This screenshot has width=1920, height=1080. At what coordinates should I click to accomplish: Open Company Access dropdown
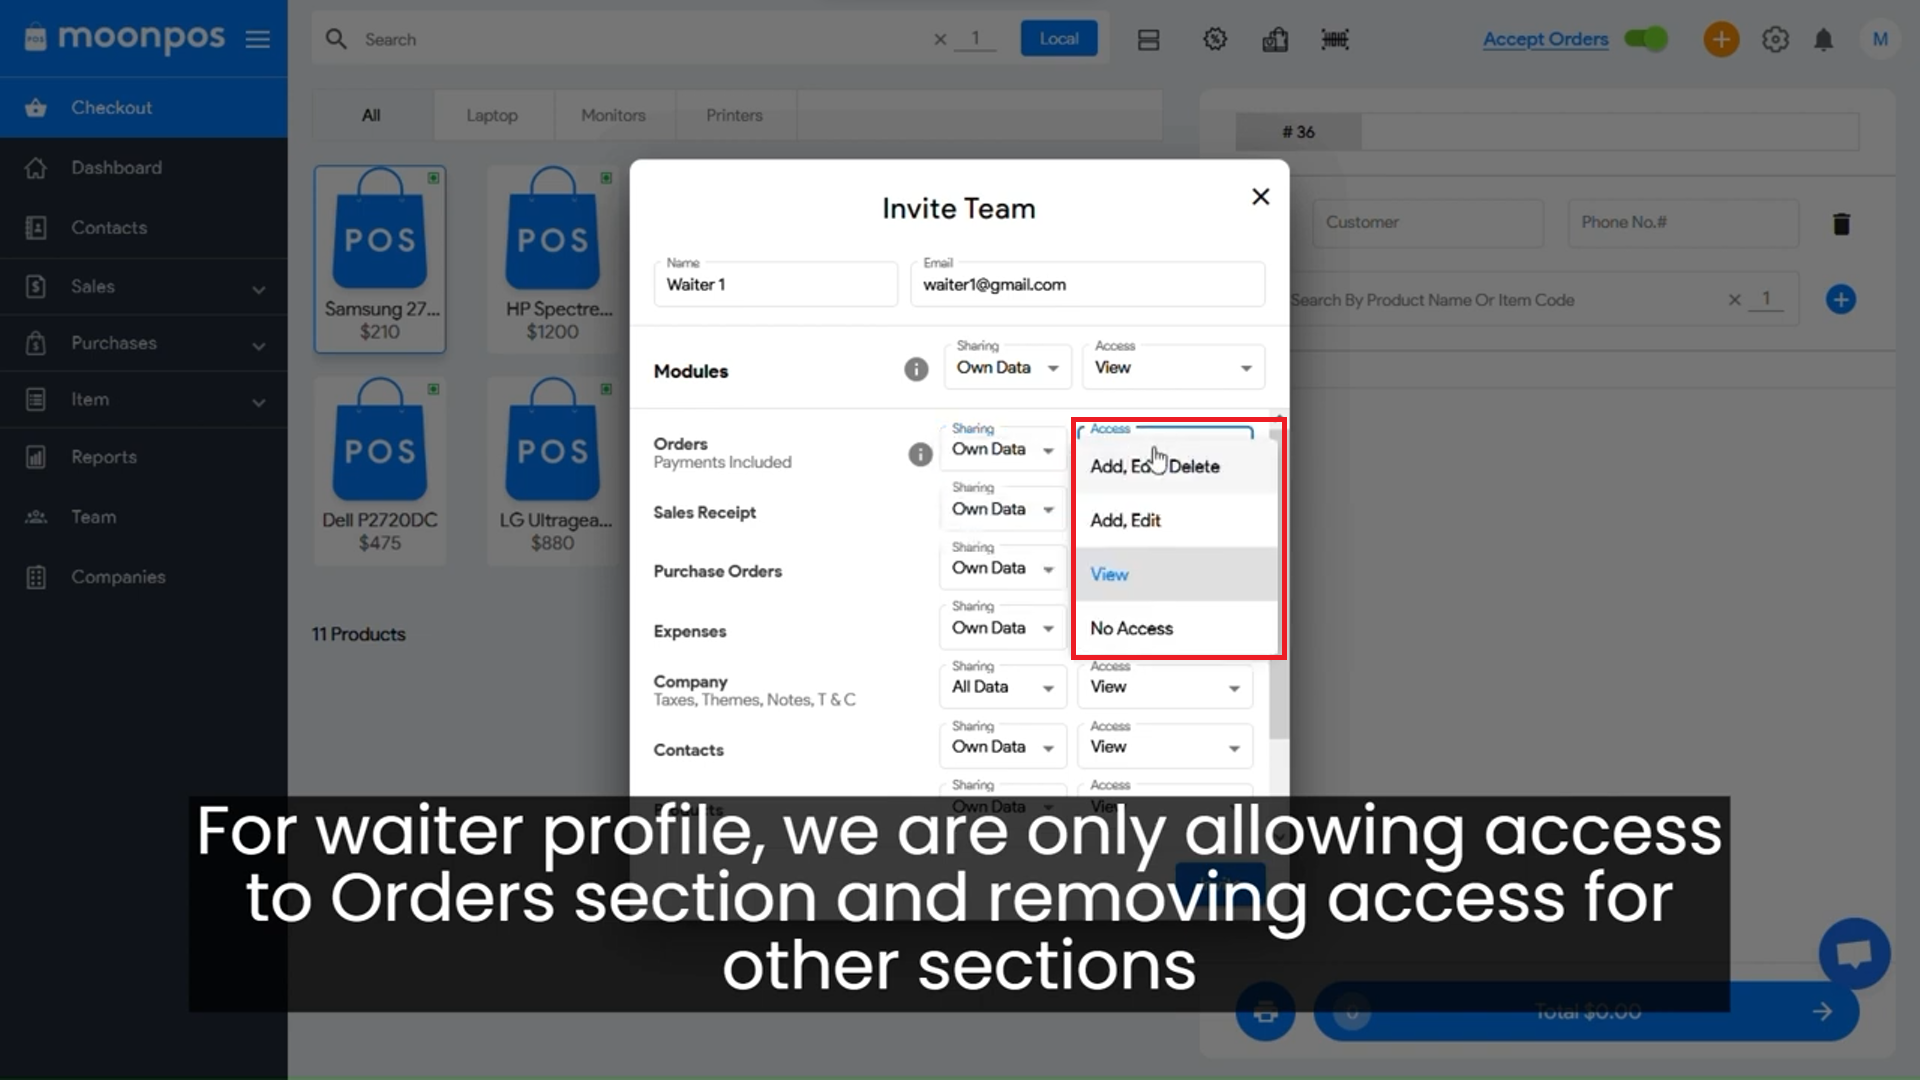(1165, 687)
